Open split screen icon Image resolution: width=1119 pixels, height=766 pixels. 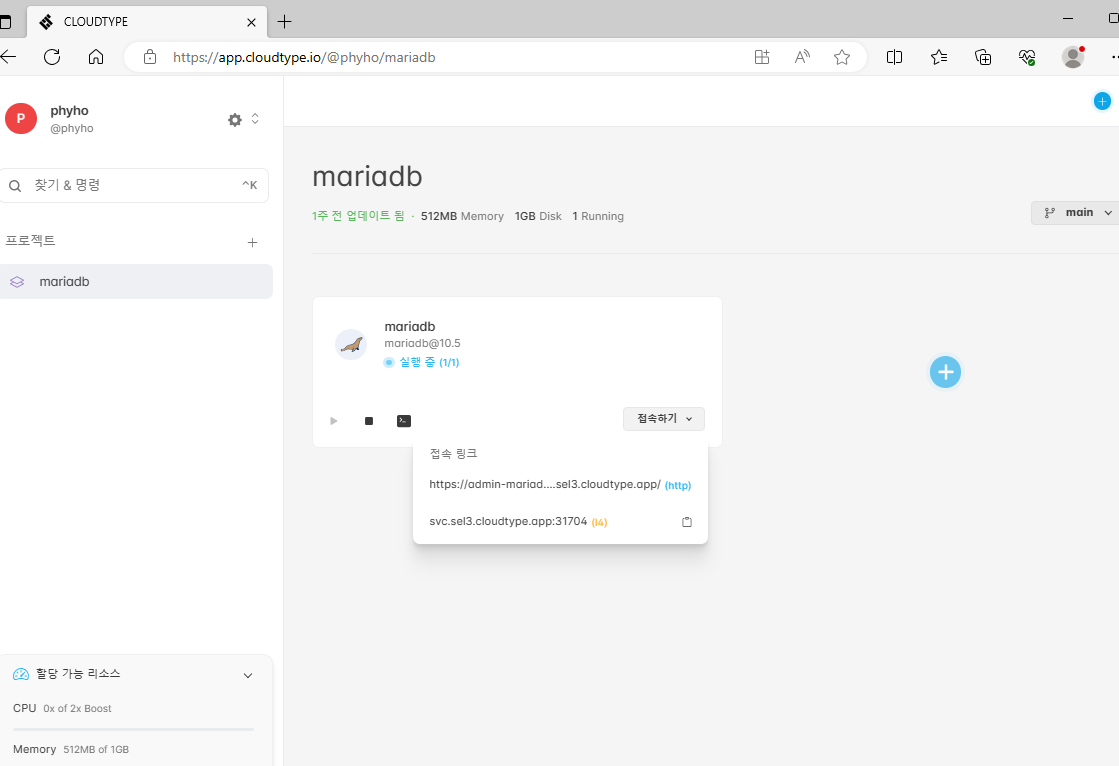(x=894, y=57)
